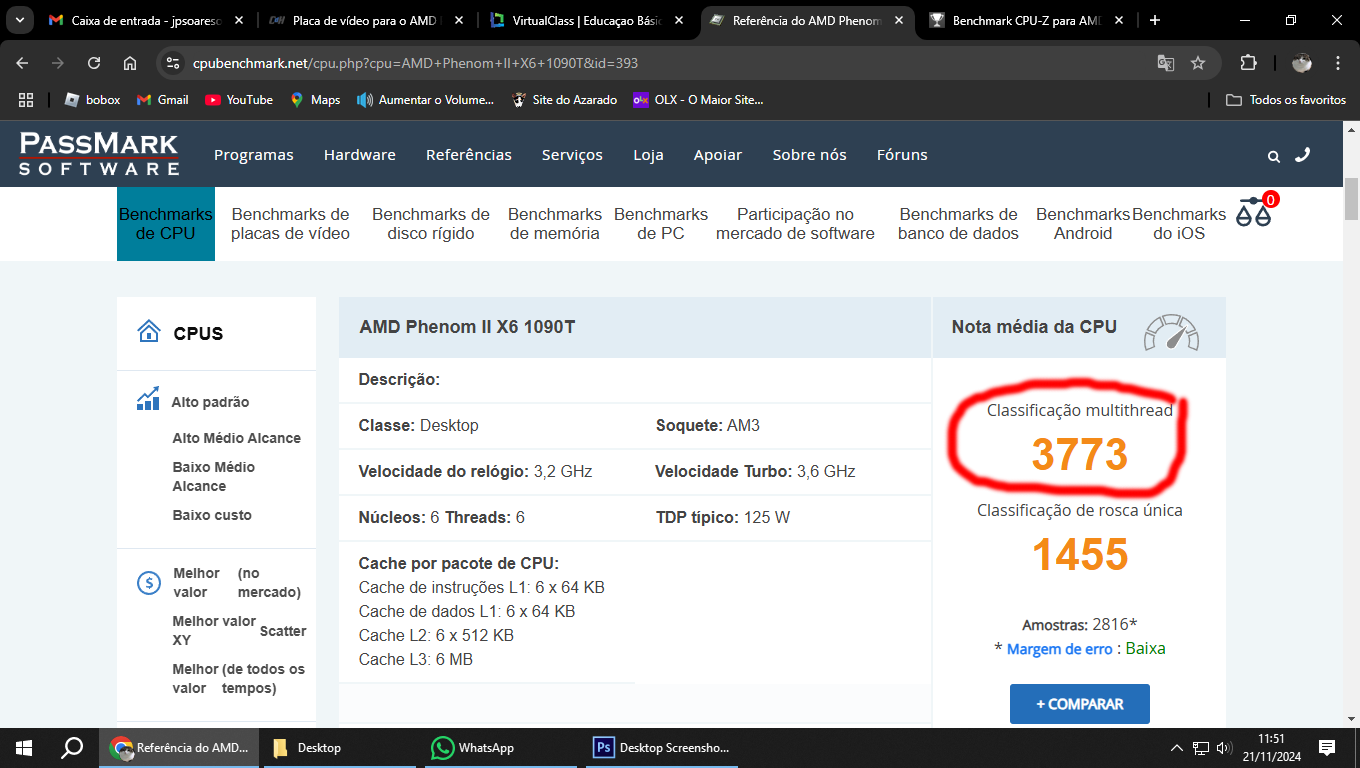The image size is (1360, 768).
Task: Select Benchmarks de disco rígido tab
Action: tap(431, 224)
